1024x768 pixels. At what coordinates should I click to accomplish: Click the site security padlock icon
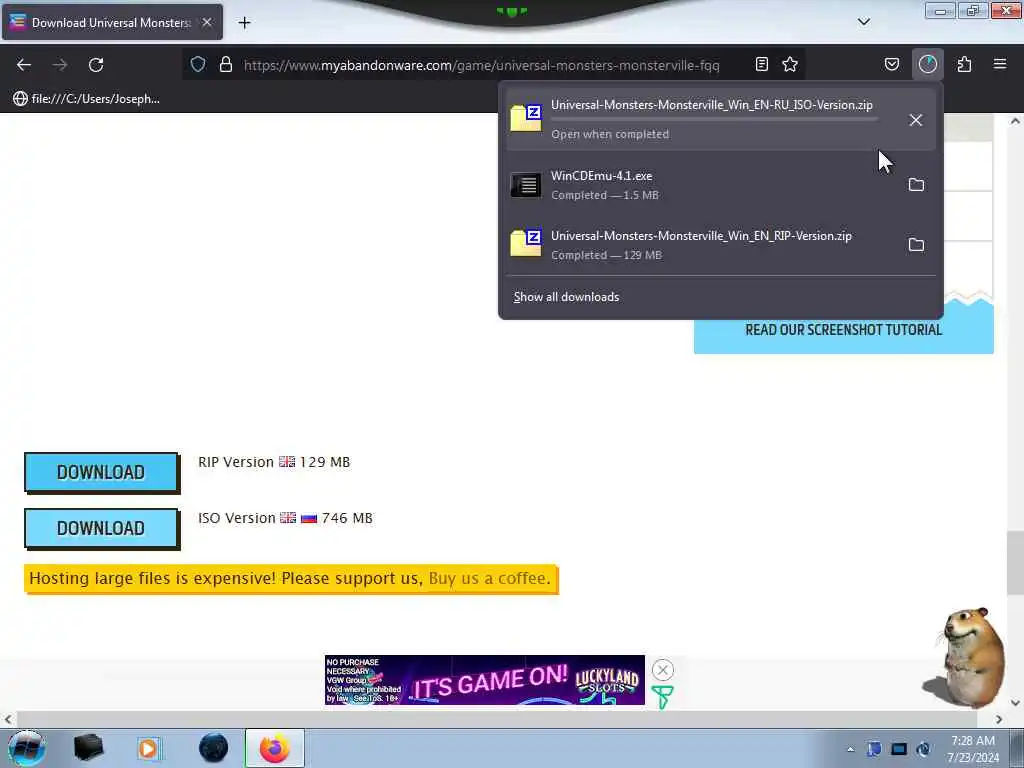coord(226,64)
